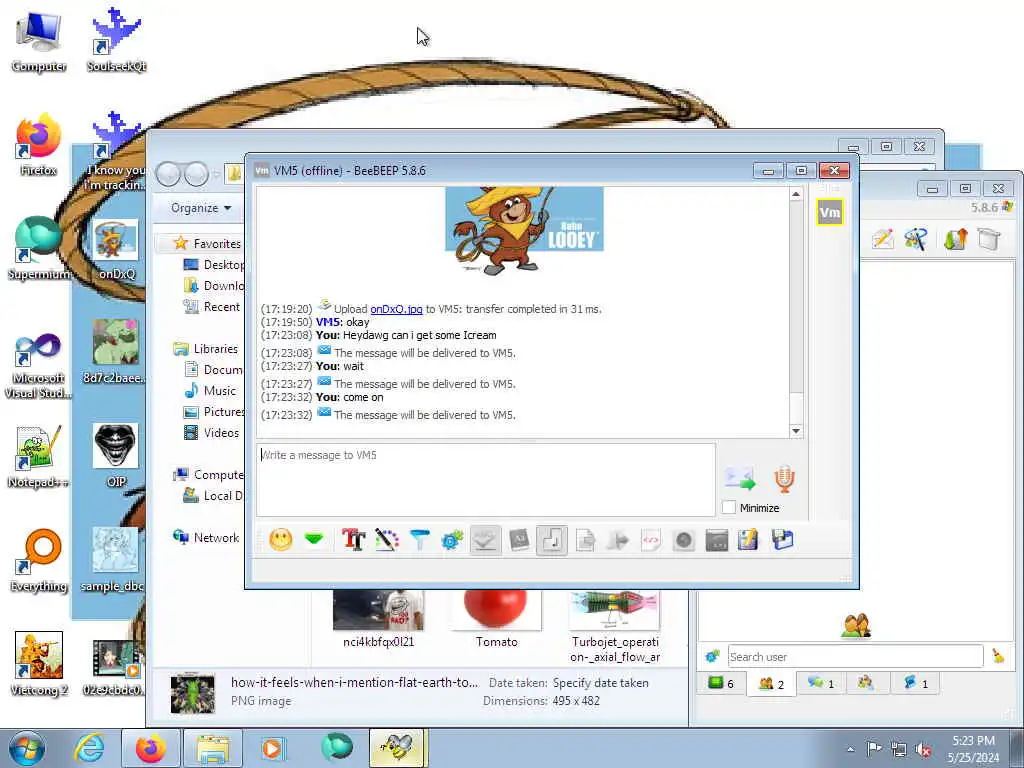
Task: Switch to the green tab showing 6
Action: 721,684
